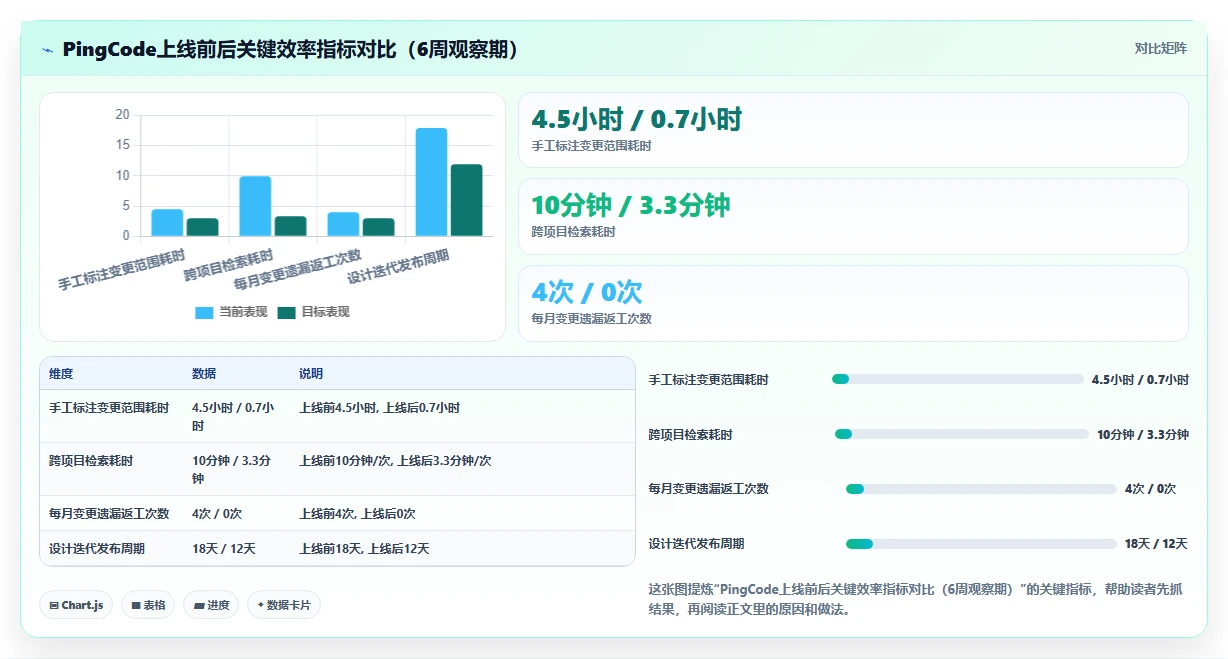The image size is (1228, 659).
Task: Click the 表格 chip
Action: pyautogui.click(x=148, y=605)
